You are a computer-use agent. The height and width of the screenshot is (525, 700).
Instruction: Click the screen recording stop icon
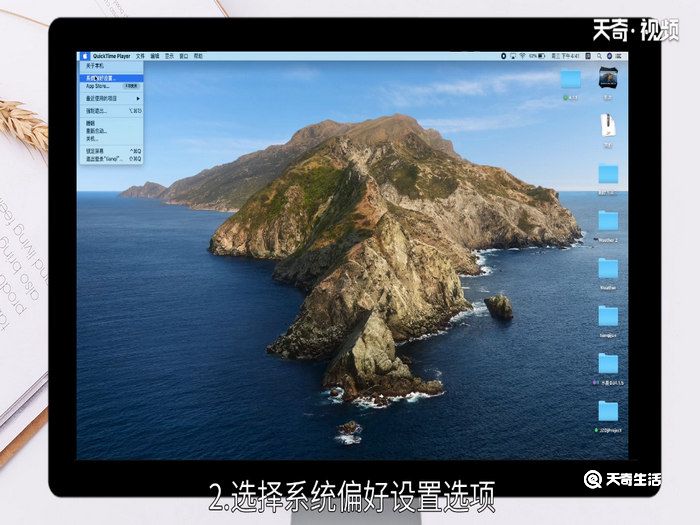click(503, 56)
